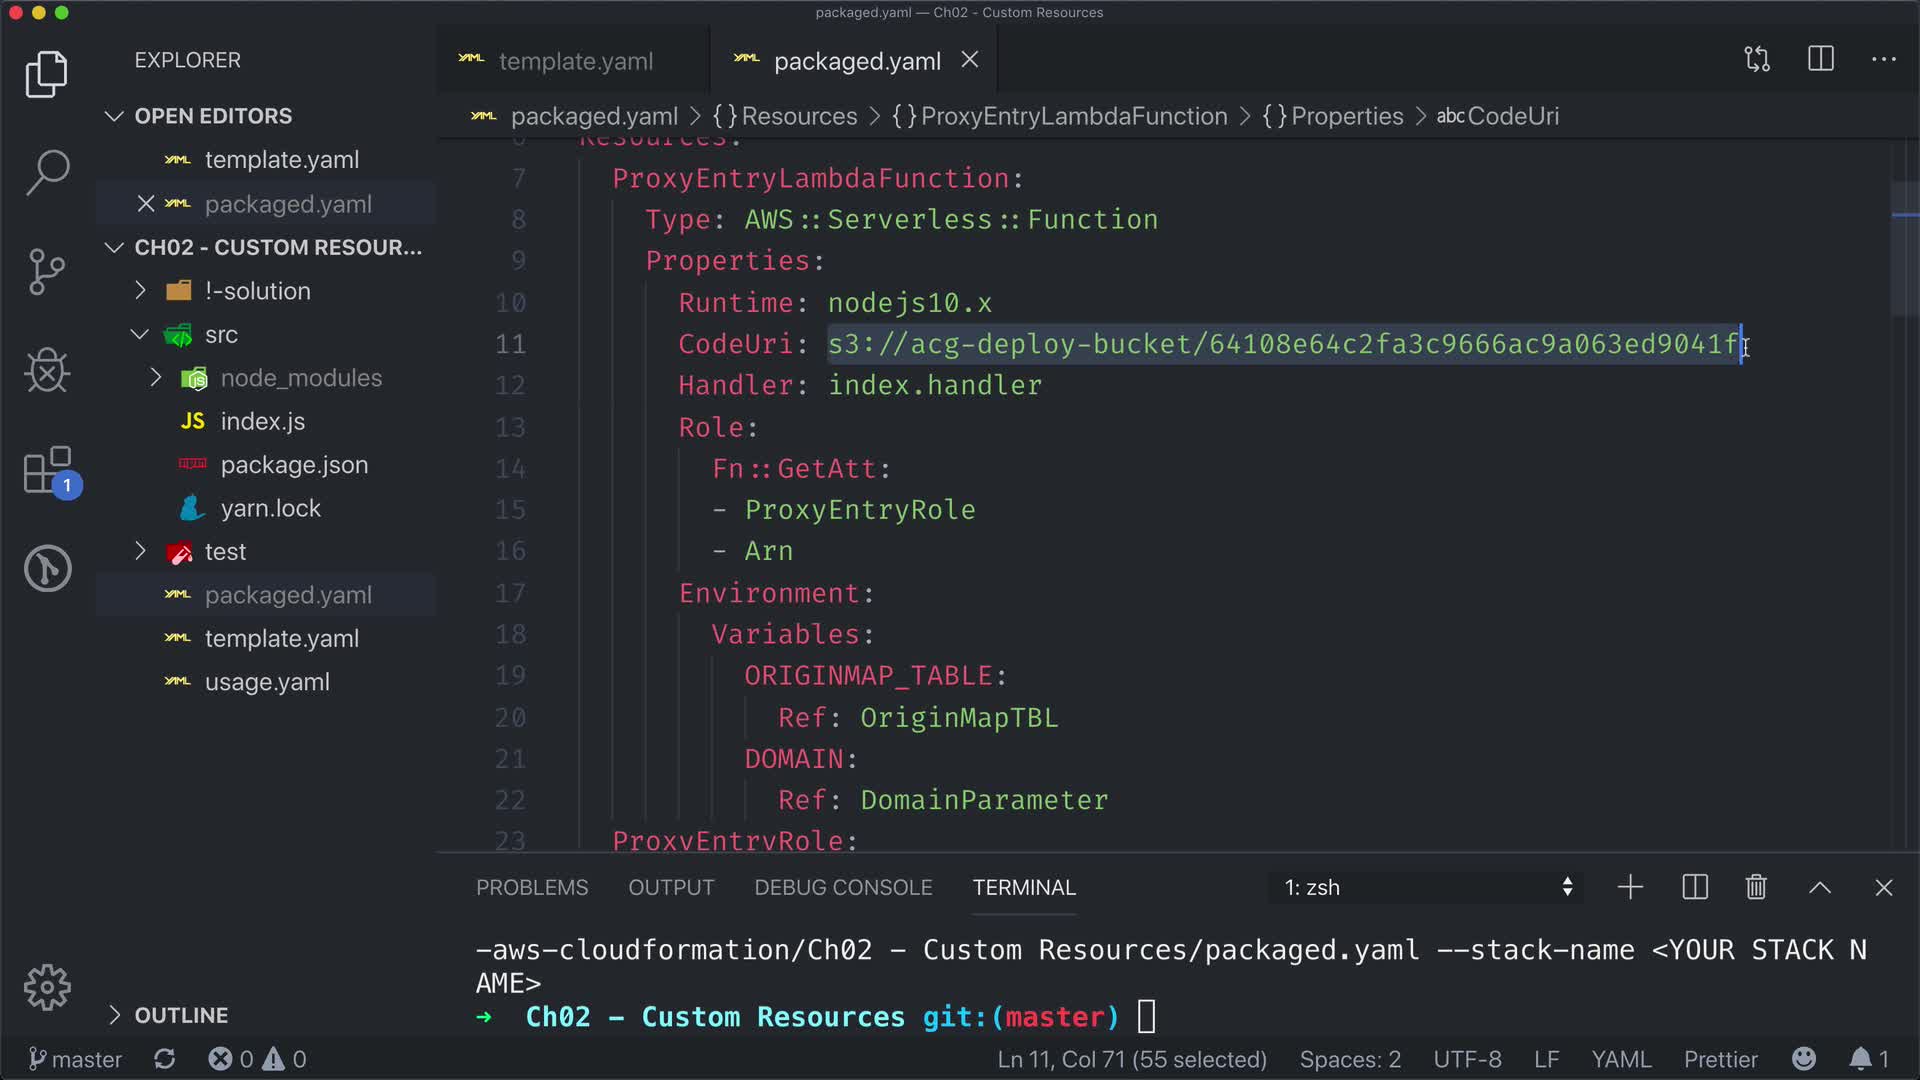Click the YAML language mode in status bar

[x=1621, y=1059]
